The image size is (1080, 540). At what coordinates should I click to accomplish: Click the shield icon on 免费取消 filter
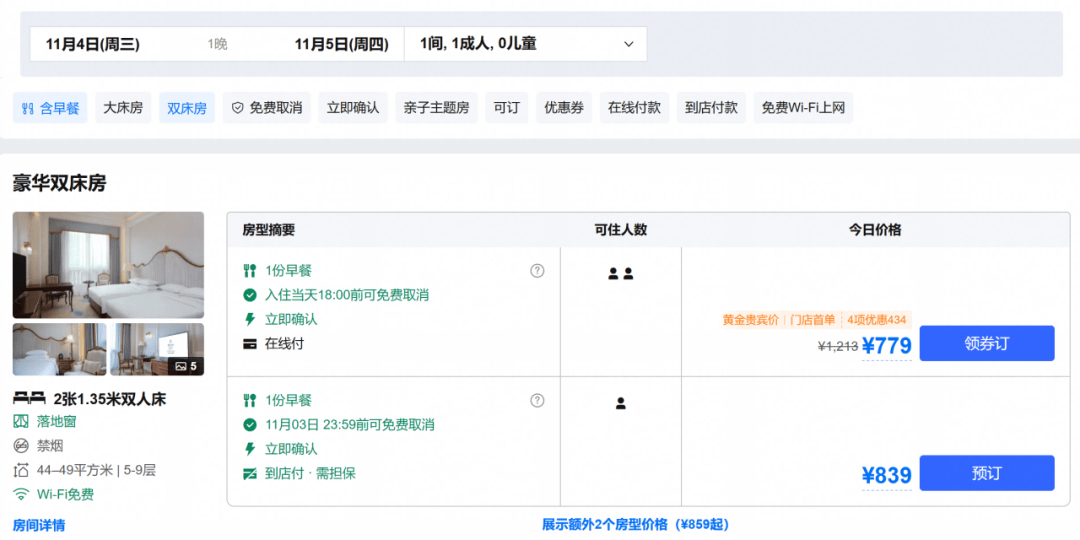click(x=238, y=108)
